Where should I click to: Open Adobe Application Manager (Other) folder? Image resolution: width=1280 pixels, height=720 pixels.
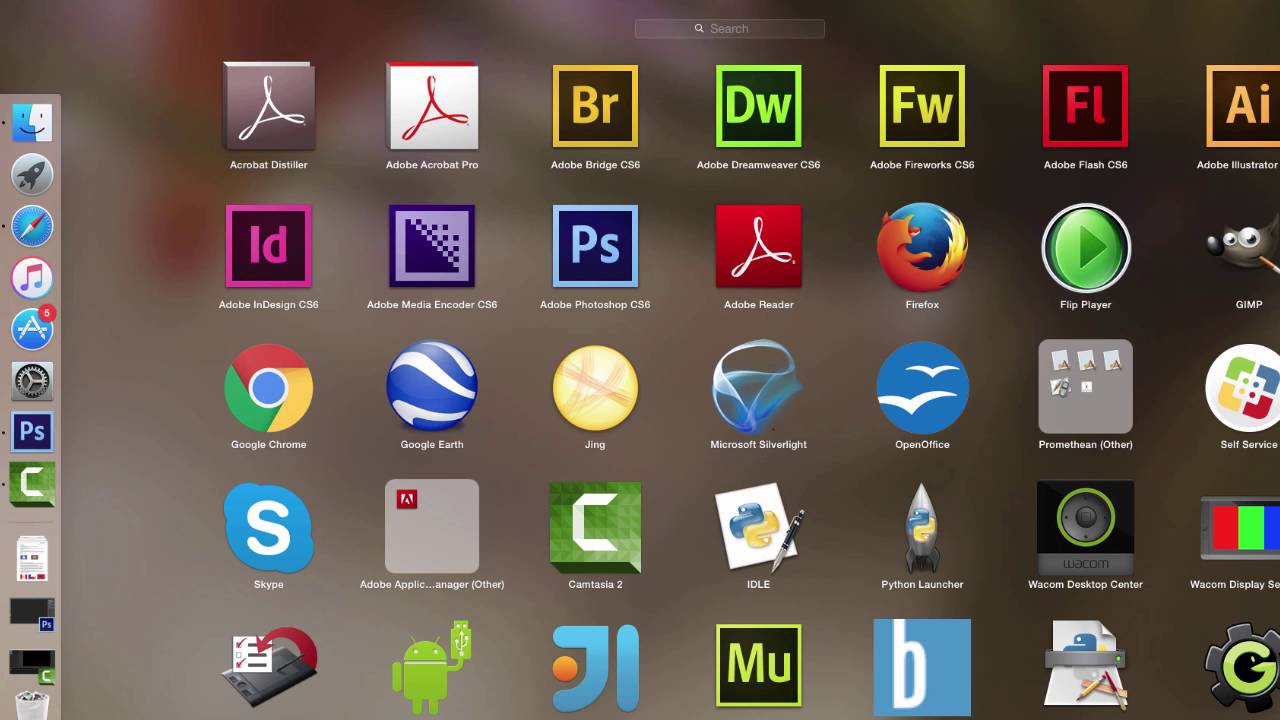(432, 526)
